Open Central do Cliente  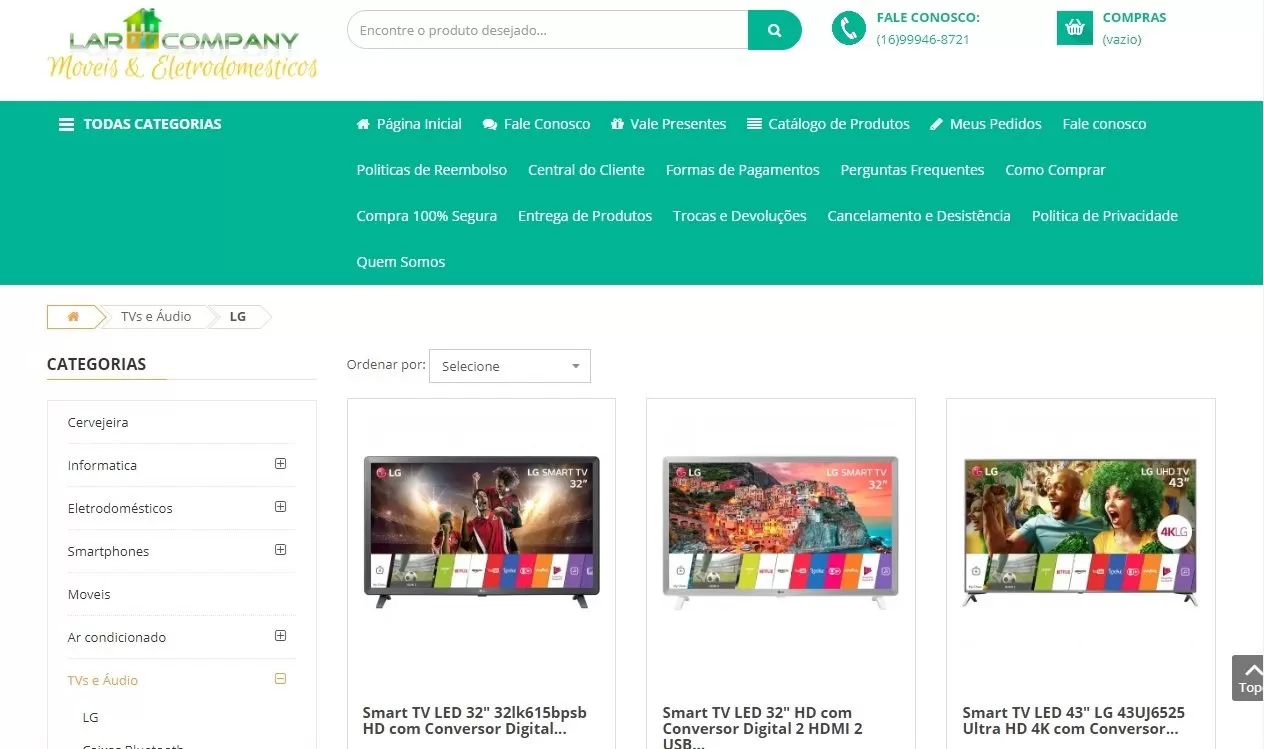[x=586, y=170]
